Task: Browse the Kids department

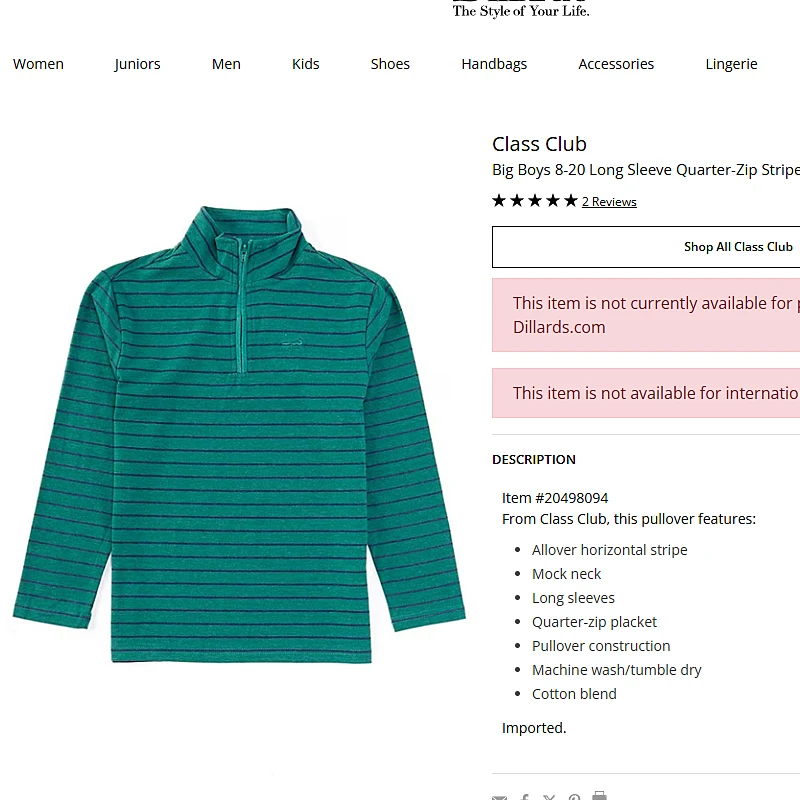Action: click(x=306, y=64)
